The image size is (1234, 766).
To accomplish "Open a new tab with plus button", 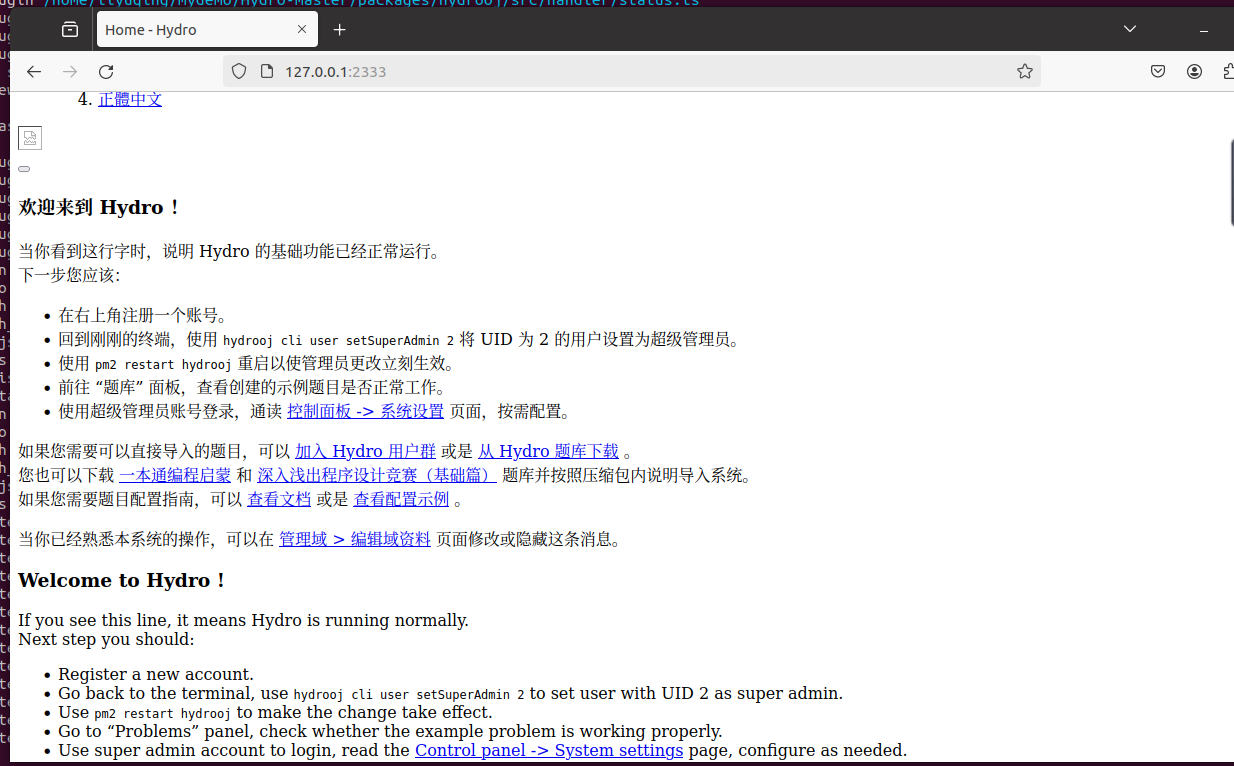I will tap(339, 30).
